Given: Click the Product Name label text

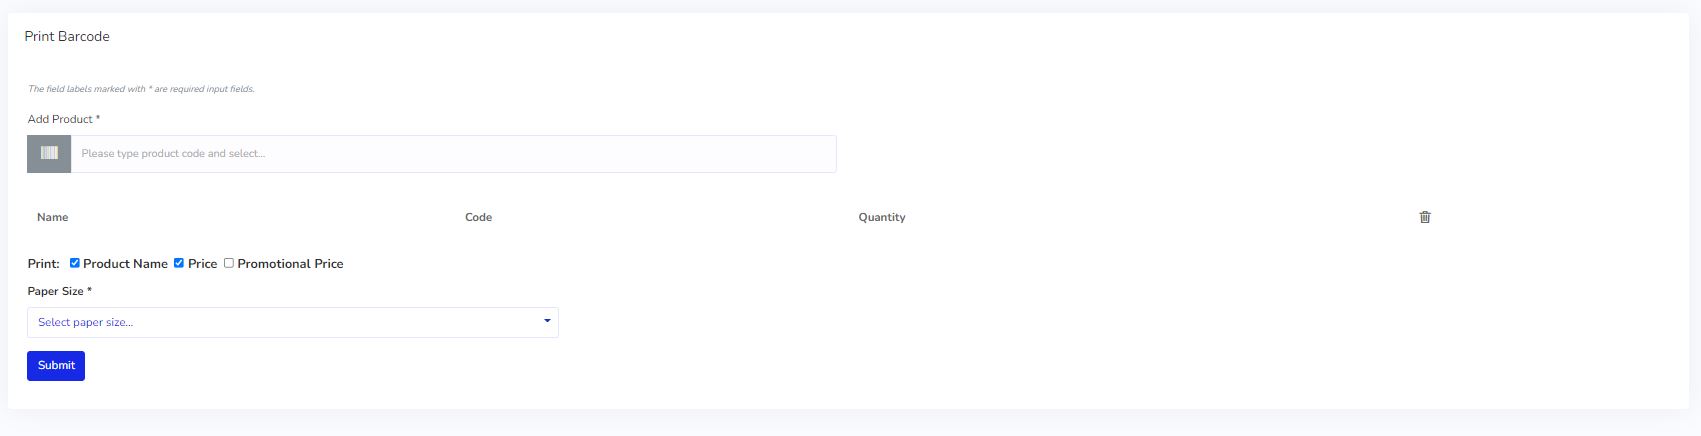Looking at the screenshot, I should point(125,264).
